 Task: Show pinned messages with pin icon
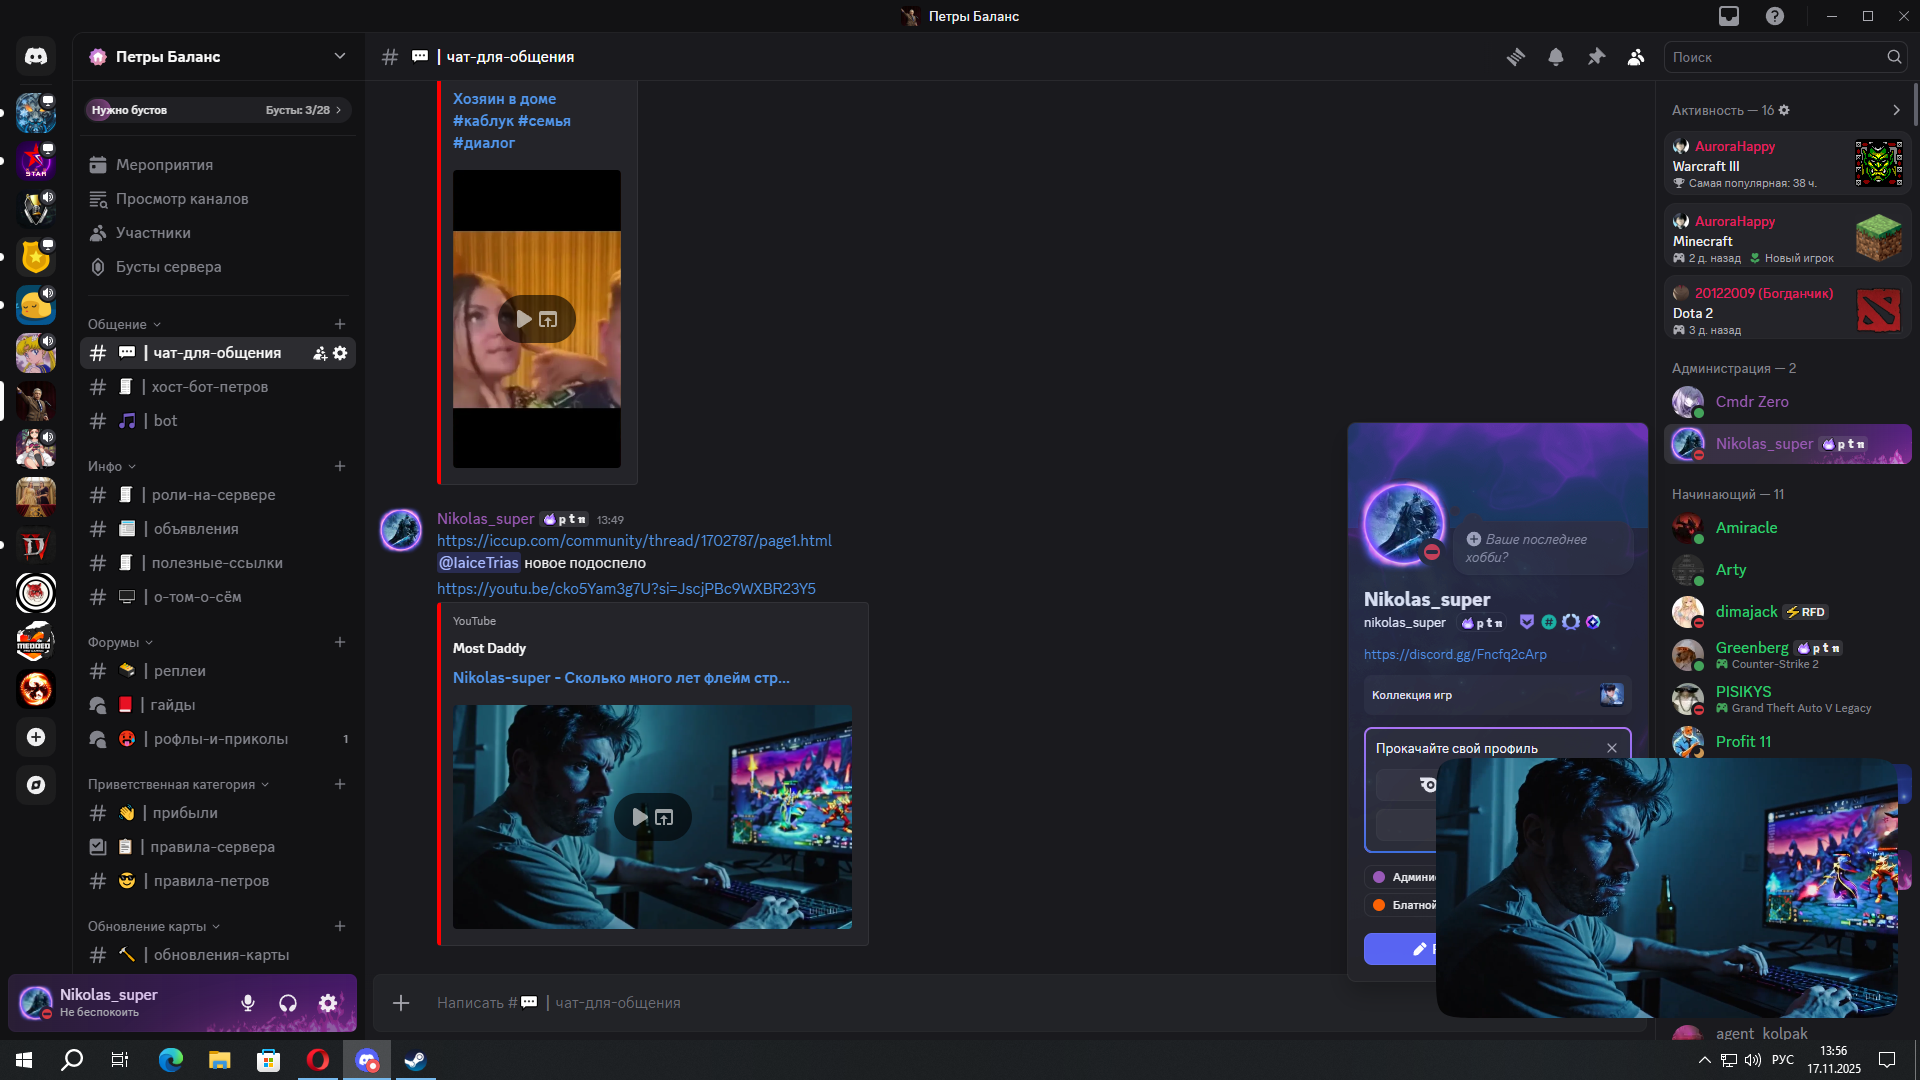pyautogui.click(x=1596, y=57)
